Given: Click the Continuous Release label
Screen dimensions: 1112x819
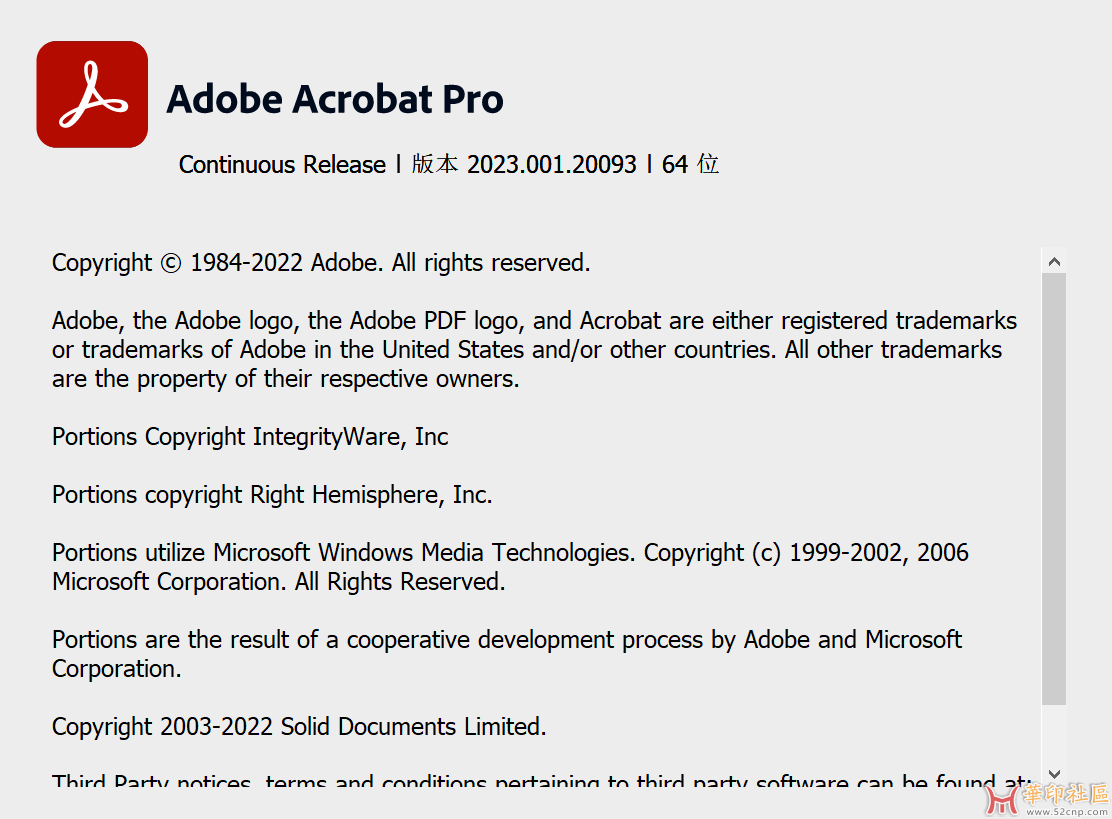Looking at the screenshot, I should point(282,165).
